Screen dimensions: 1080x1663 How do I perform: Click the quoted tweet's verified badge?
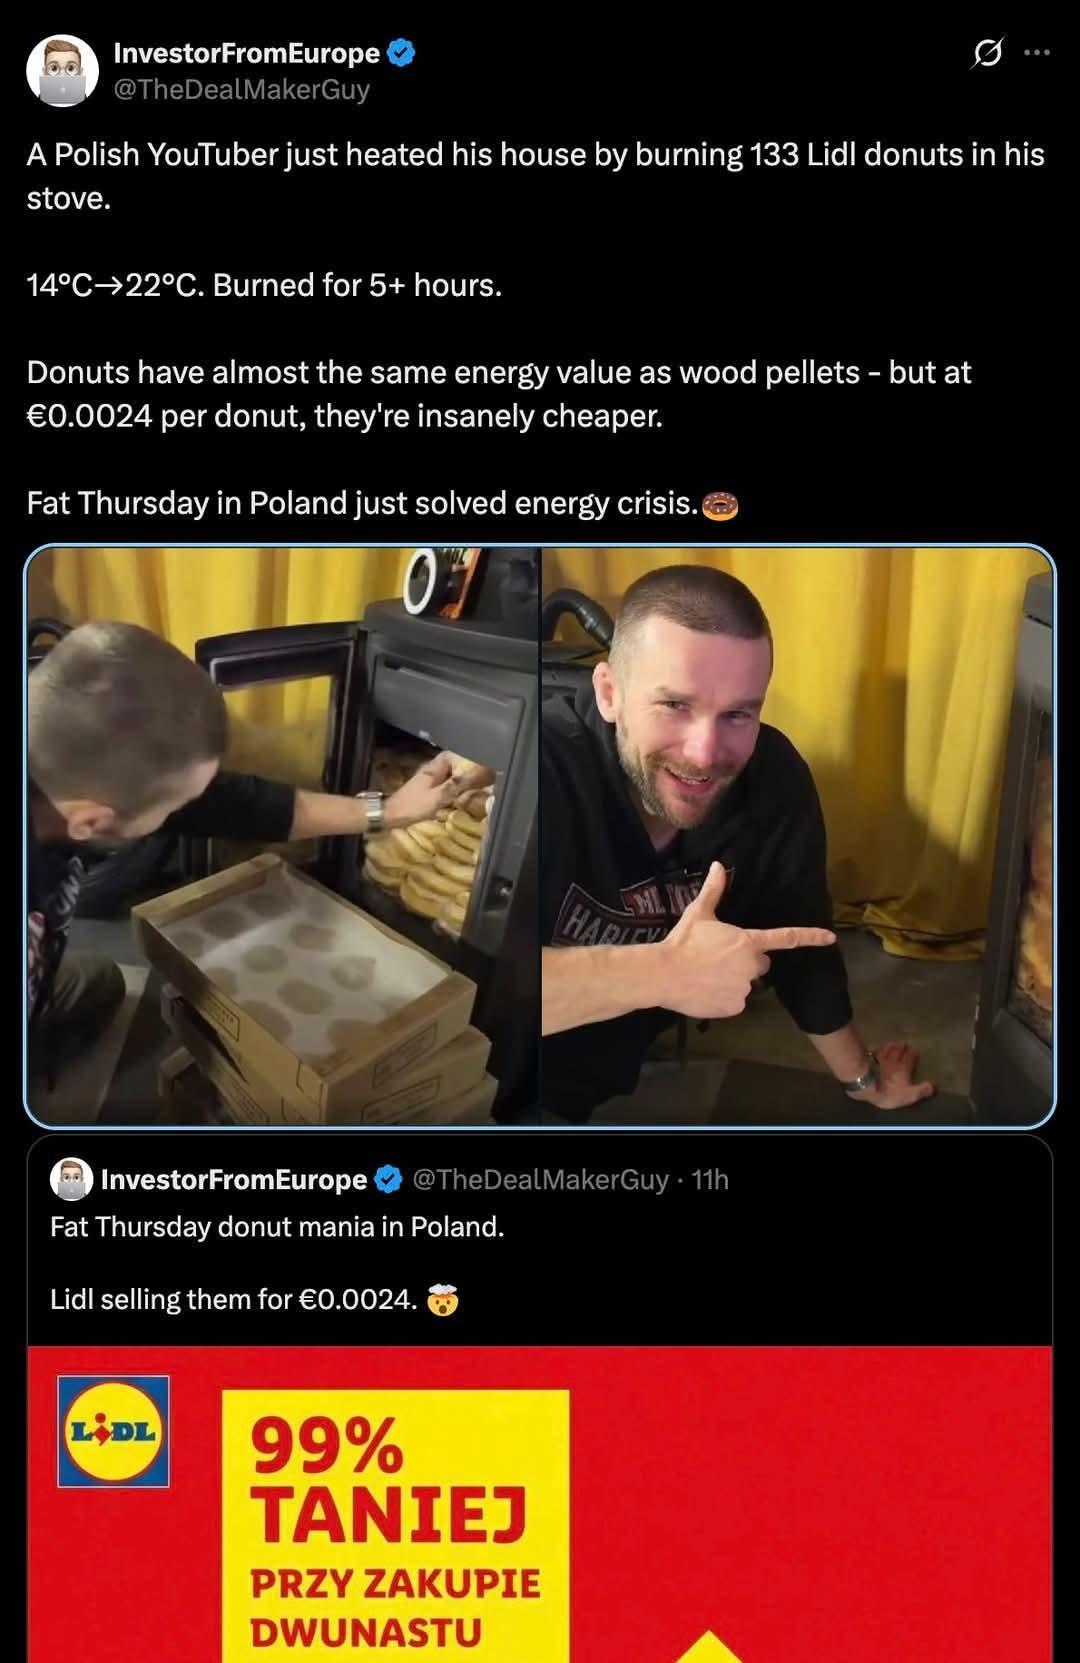(x=388, y=1180)
